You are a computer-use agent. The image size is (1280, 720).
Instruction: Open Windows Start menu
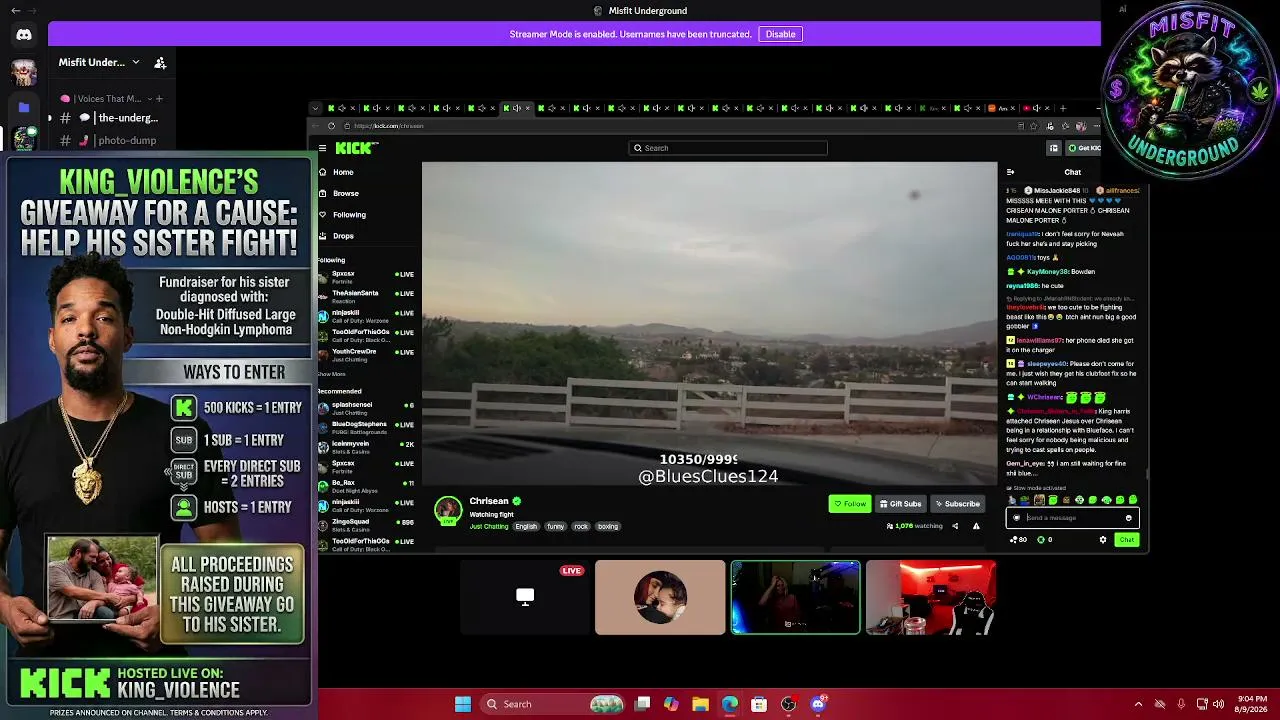(x=463, y=704)
